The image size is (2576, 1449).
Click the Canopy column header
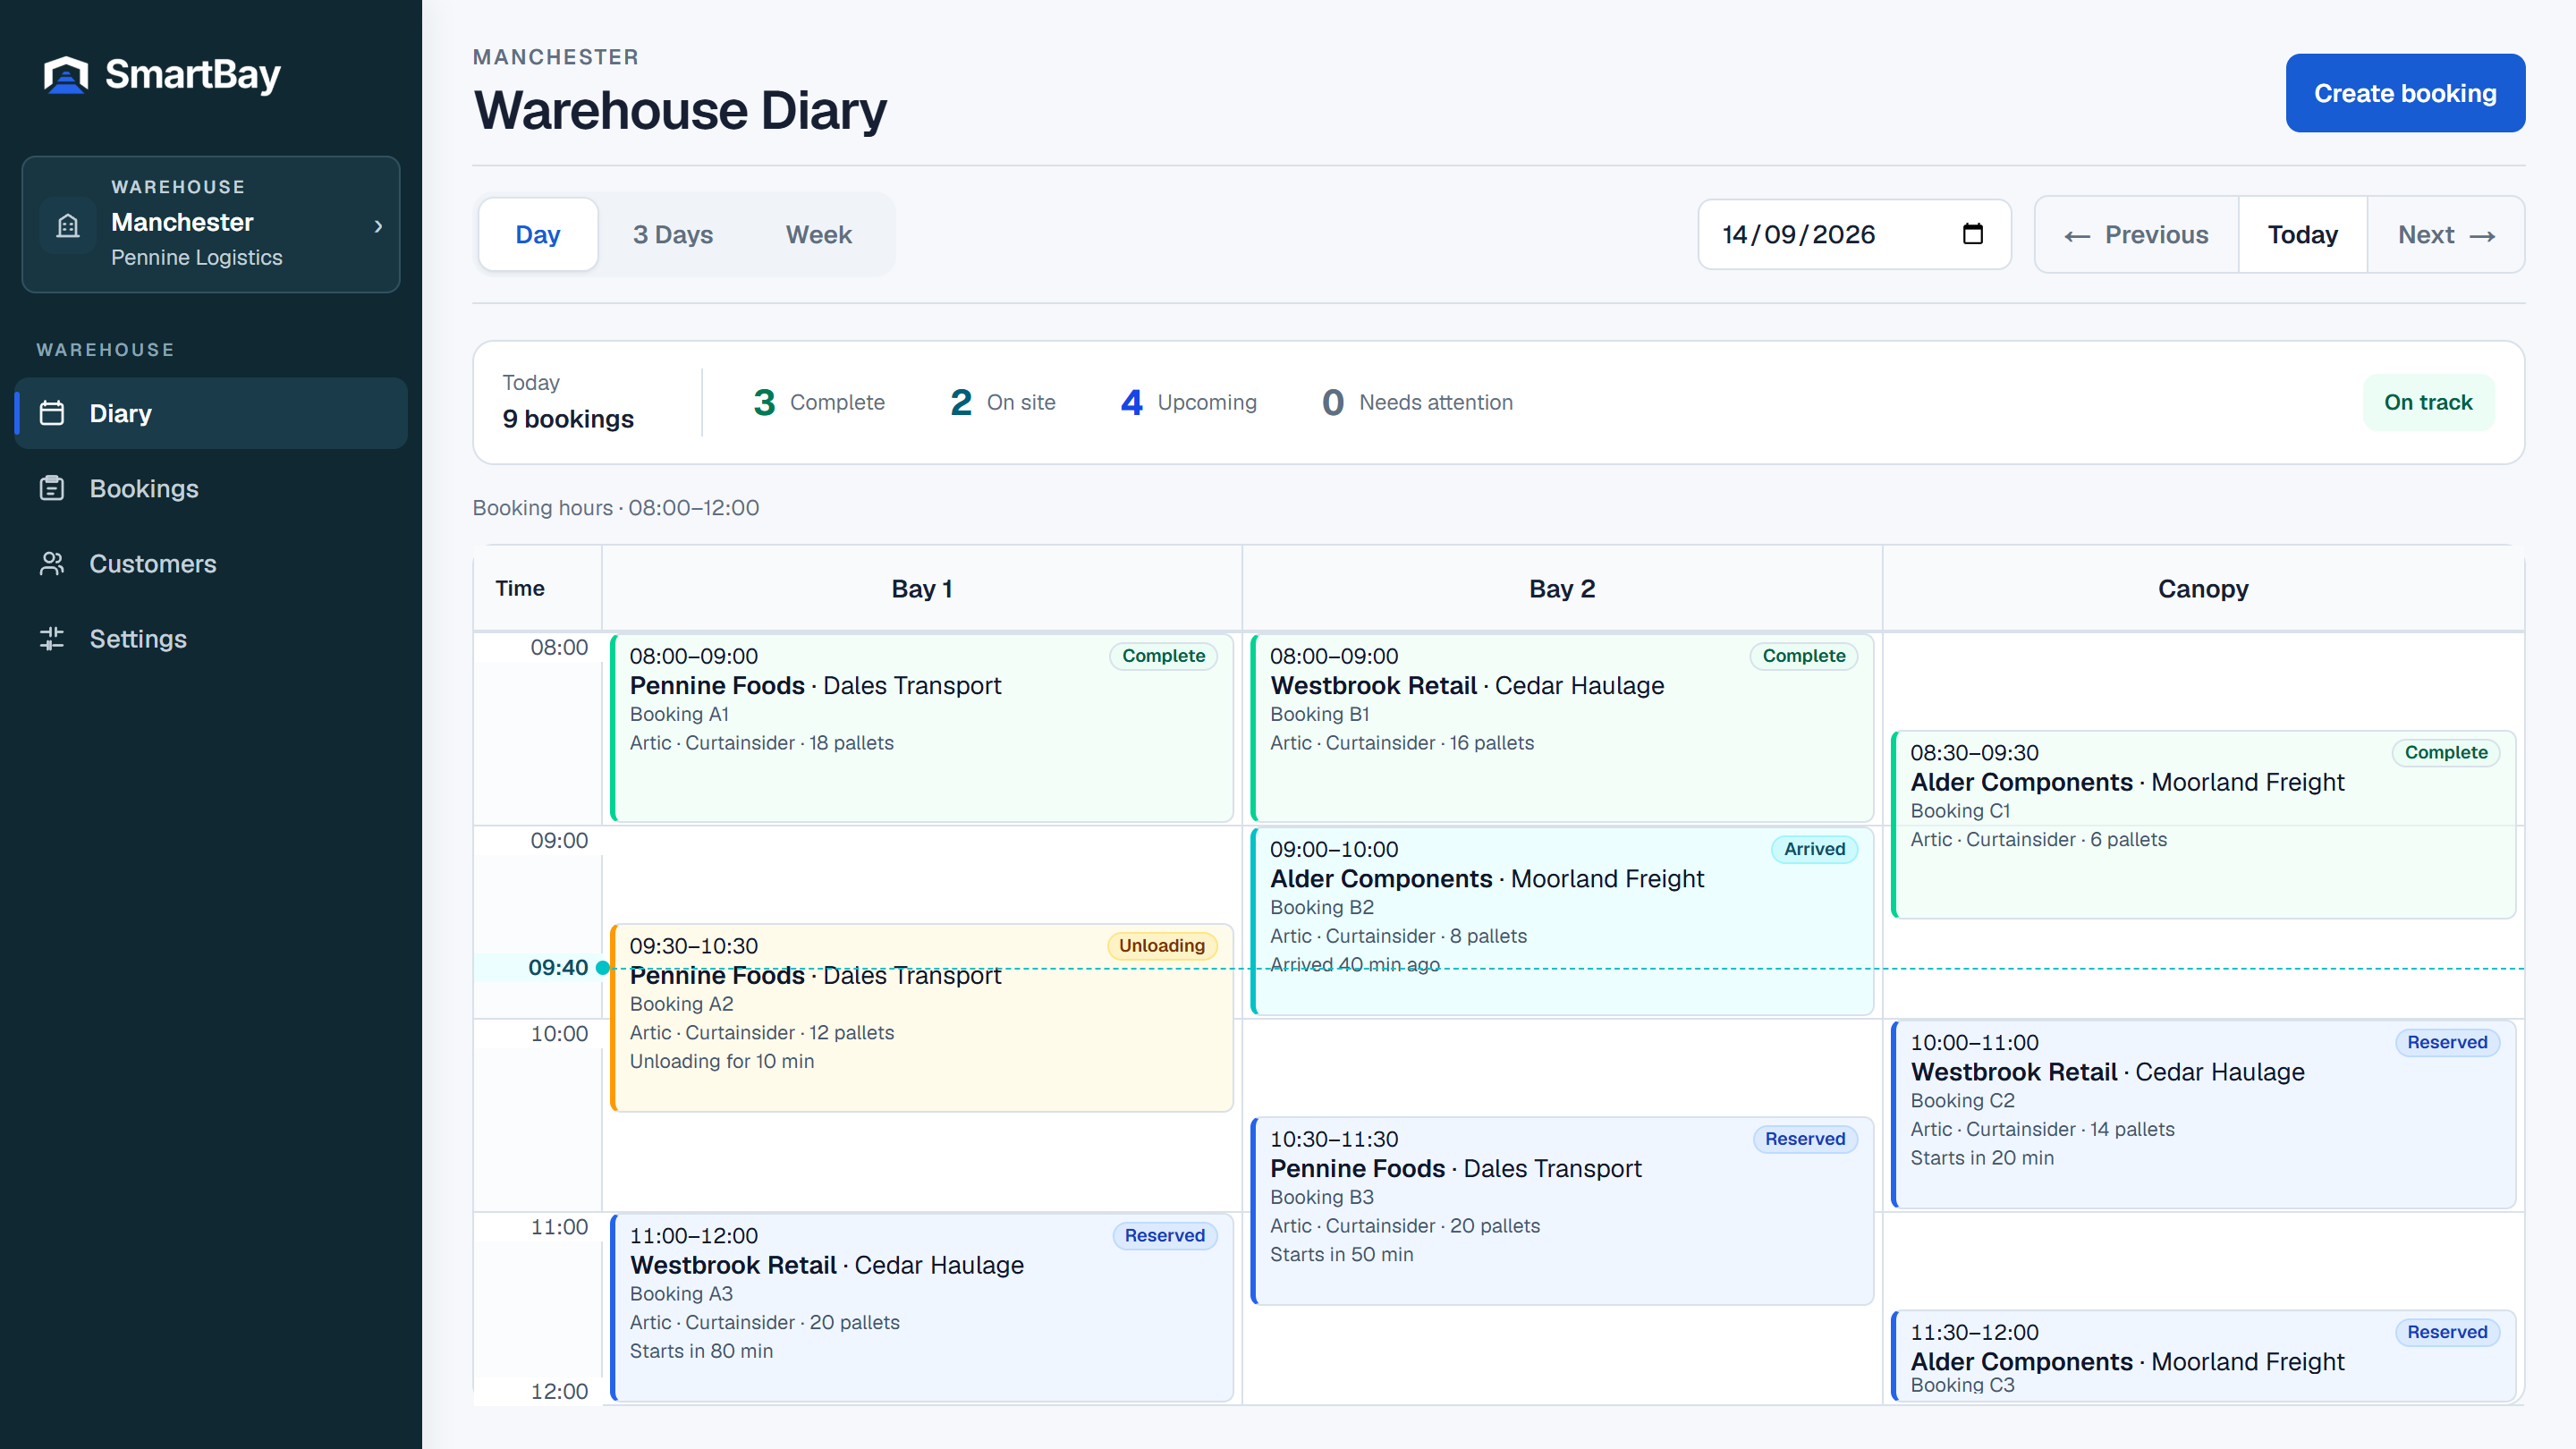(x=2203, y=589)
